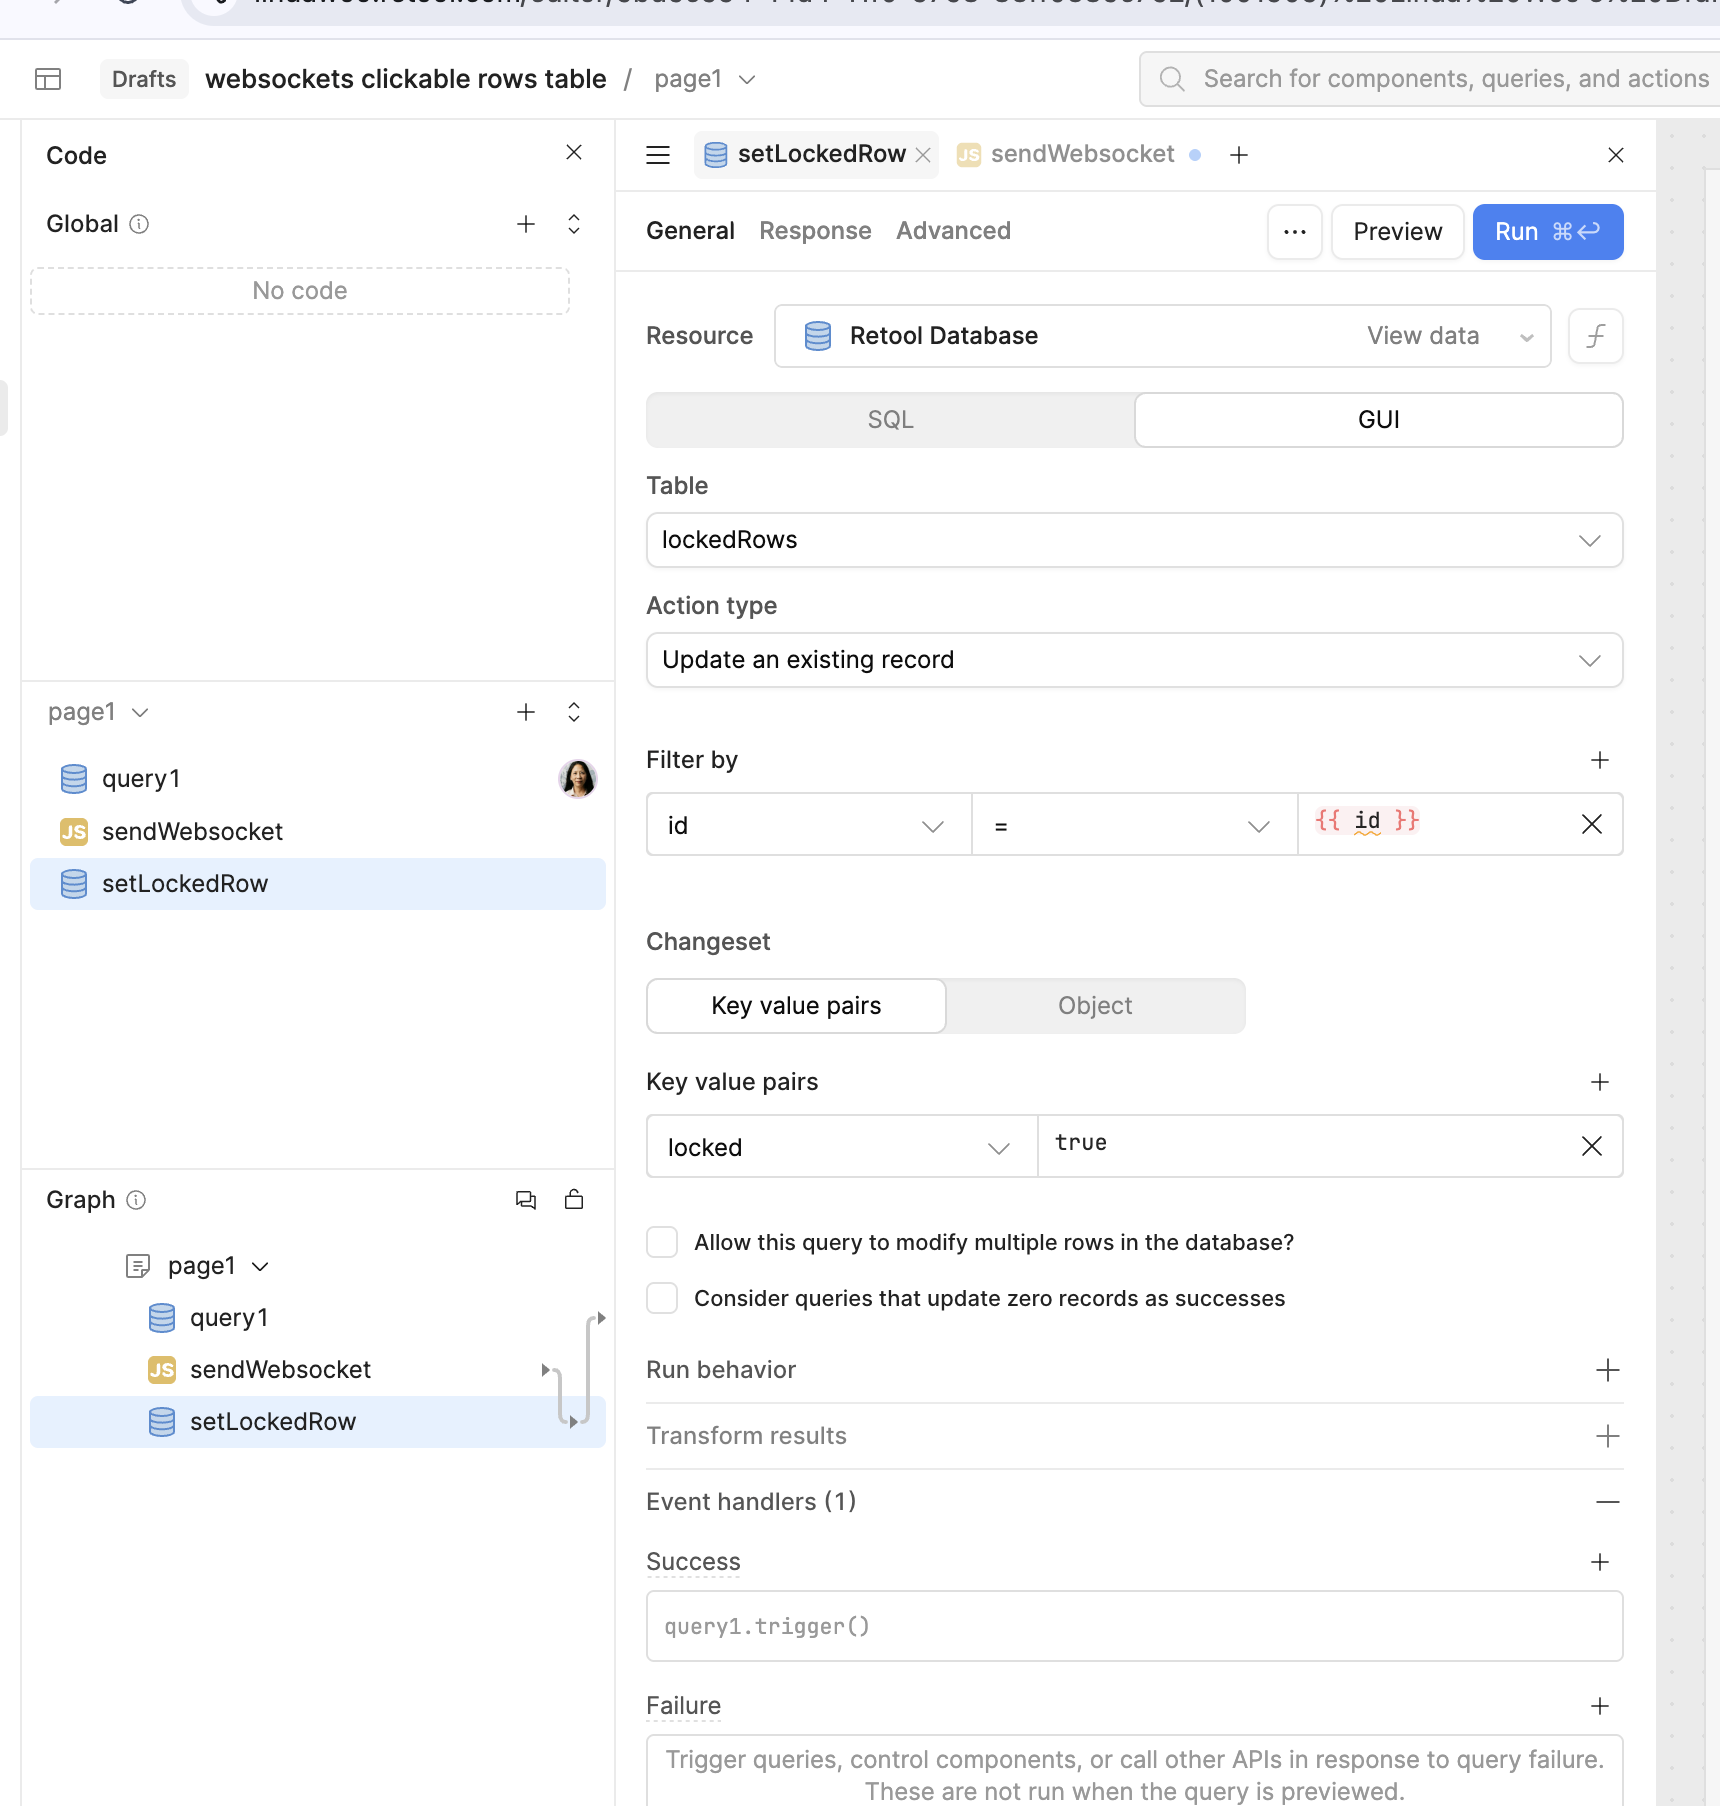Image resolution: width=1720 pixels, height=1806 pixels.
Task: Click the function icon beside Resource
Action: 1595,336
